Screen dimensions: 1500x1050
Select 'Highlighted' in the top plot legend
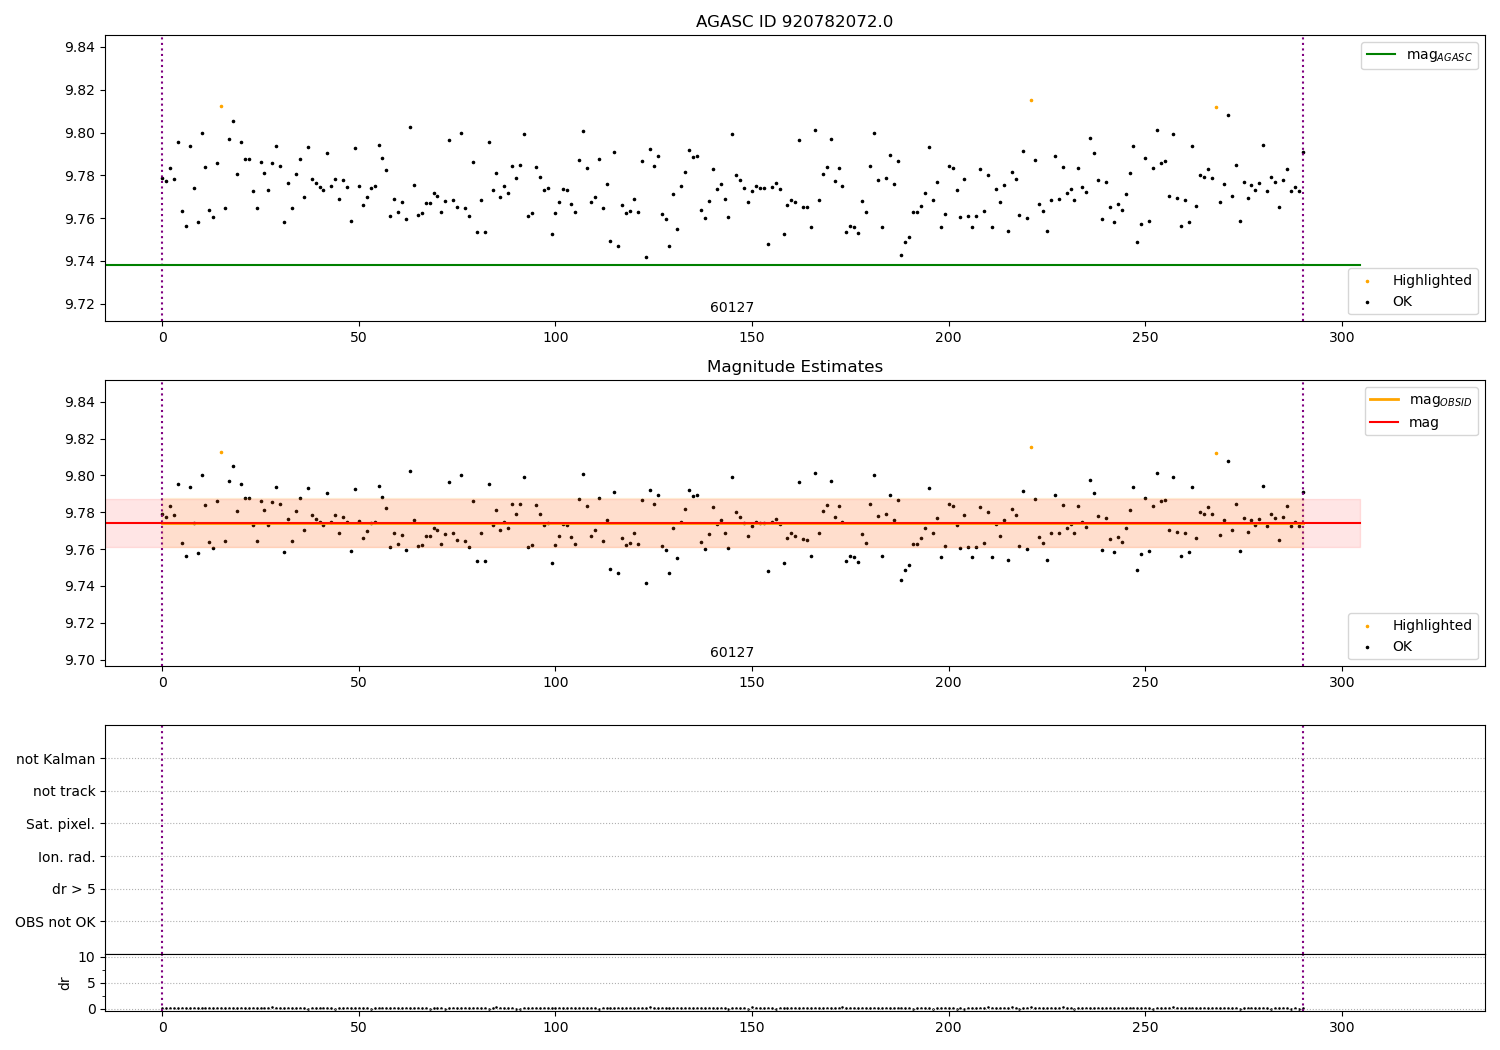(x=1419, y=281)
